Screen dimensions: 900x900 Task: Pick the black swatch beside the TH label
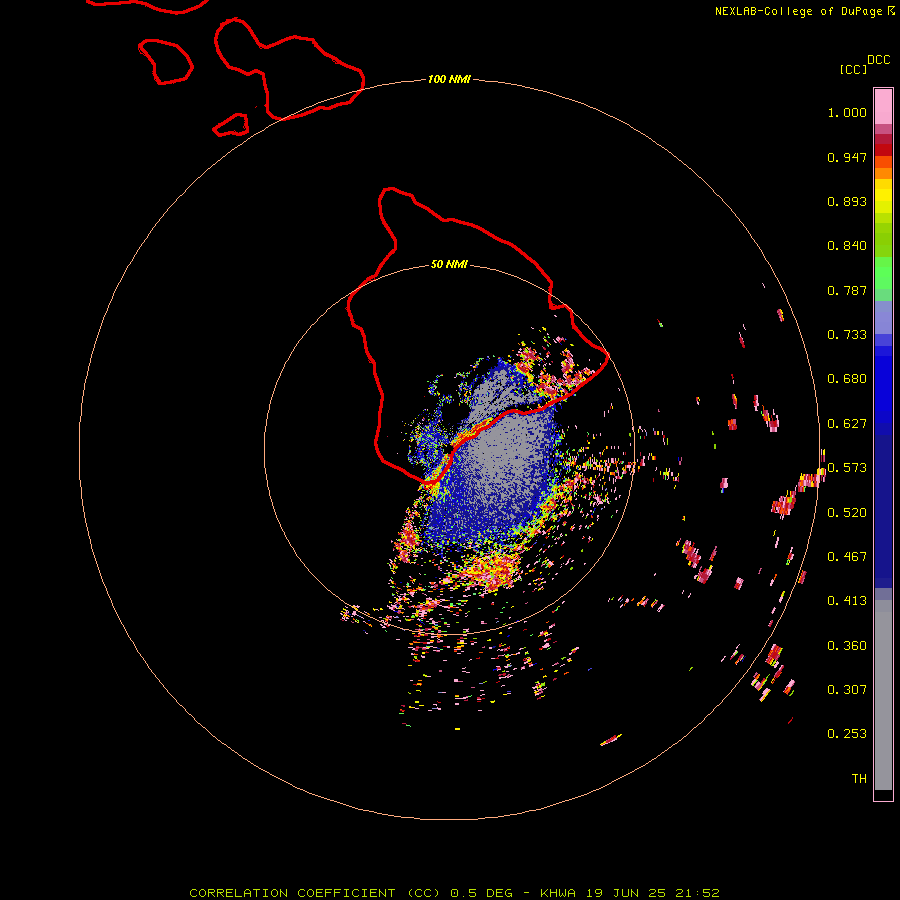883,795
